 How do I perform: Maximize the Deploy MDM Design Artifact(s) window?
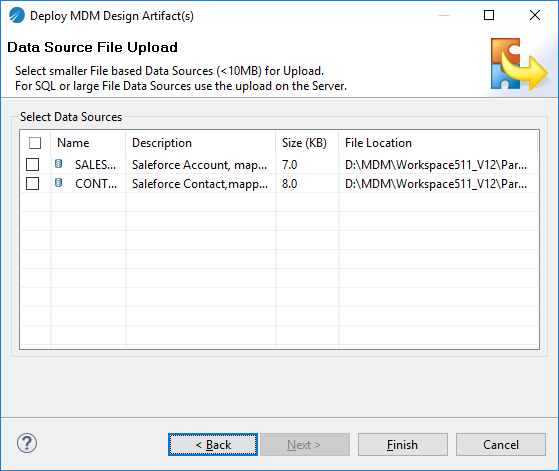coord(489,15)
